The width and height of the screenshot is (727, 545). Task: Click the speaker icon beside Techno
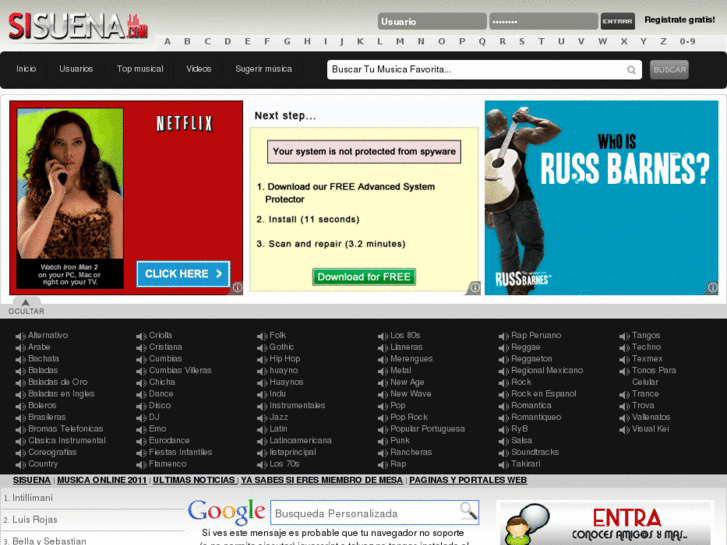coord(625,347)
